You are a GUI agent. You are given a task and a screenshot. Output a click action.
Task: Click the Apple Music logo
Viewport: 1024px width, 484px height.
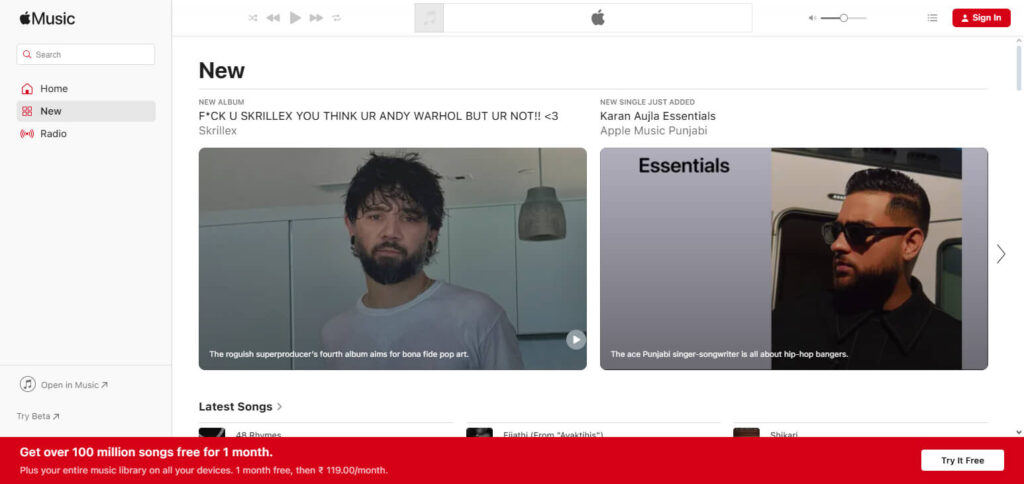point(47,18)
